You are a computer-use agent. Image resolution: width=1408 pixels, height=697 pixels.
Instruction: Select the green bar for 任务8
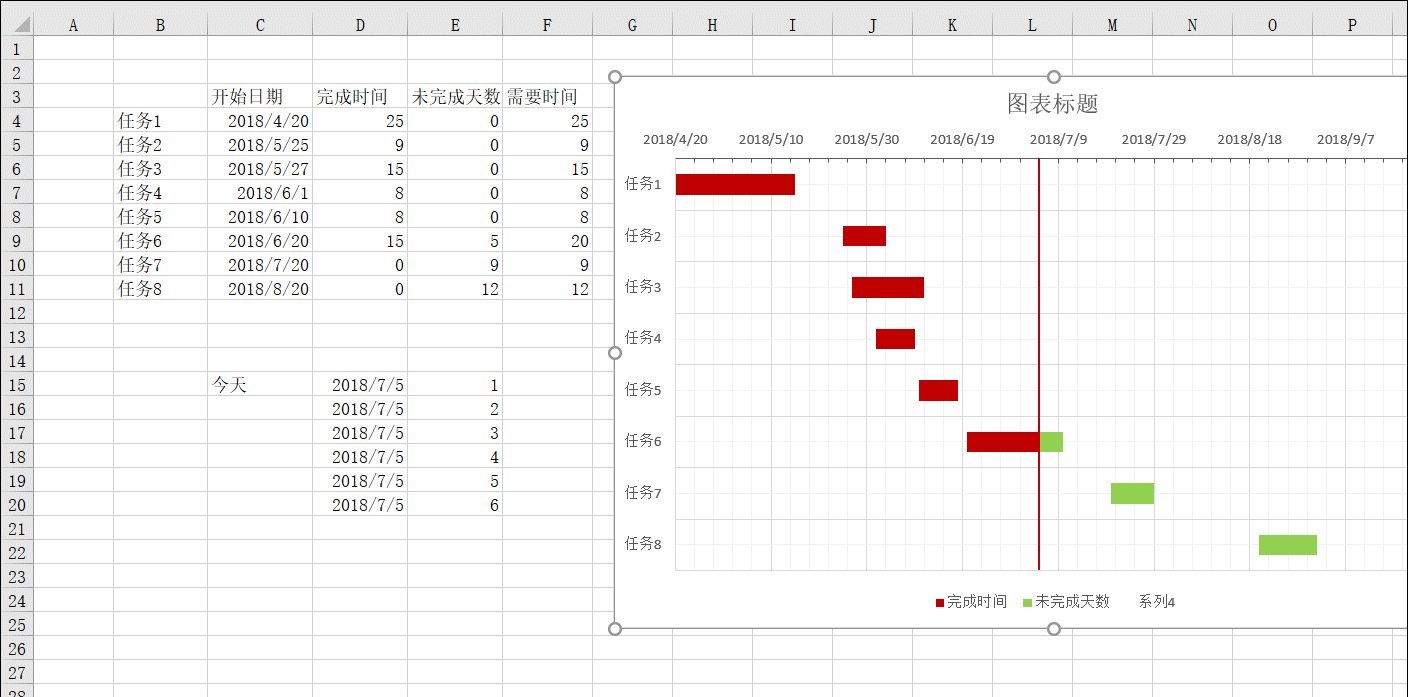coord(1288,545)
